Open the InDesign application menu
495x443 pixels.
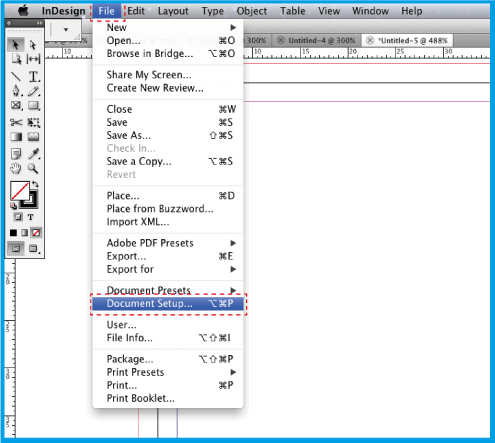coord(64,11)
